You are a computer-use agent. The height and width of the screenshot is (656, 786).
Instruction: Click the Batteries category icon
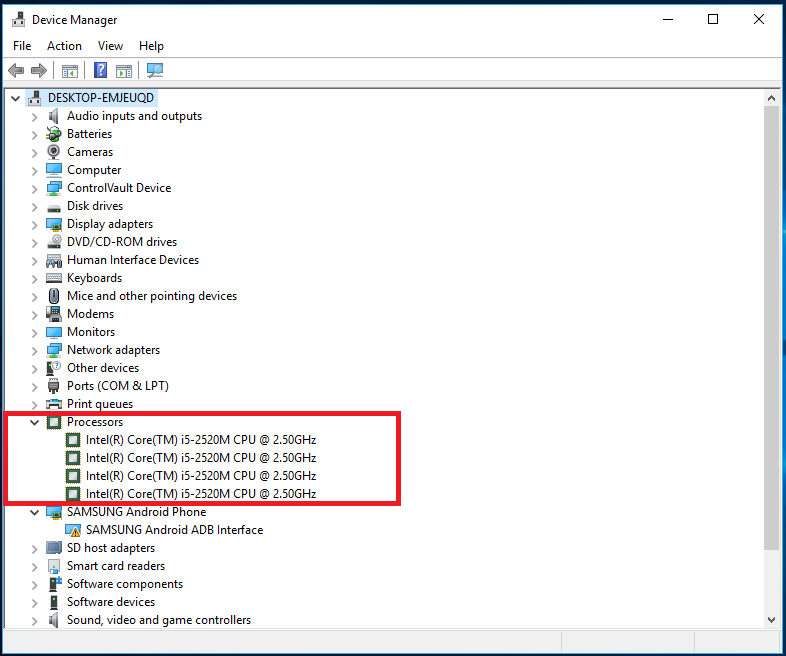(54, 134)
